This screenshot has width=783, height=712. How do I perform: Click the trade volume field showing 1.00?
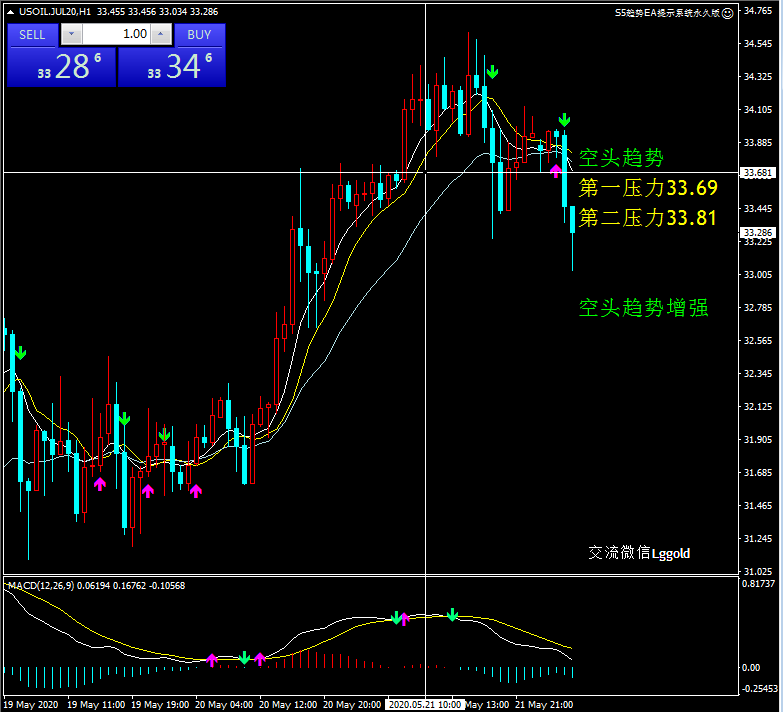pyautogui.click(x=116, y=35)
